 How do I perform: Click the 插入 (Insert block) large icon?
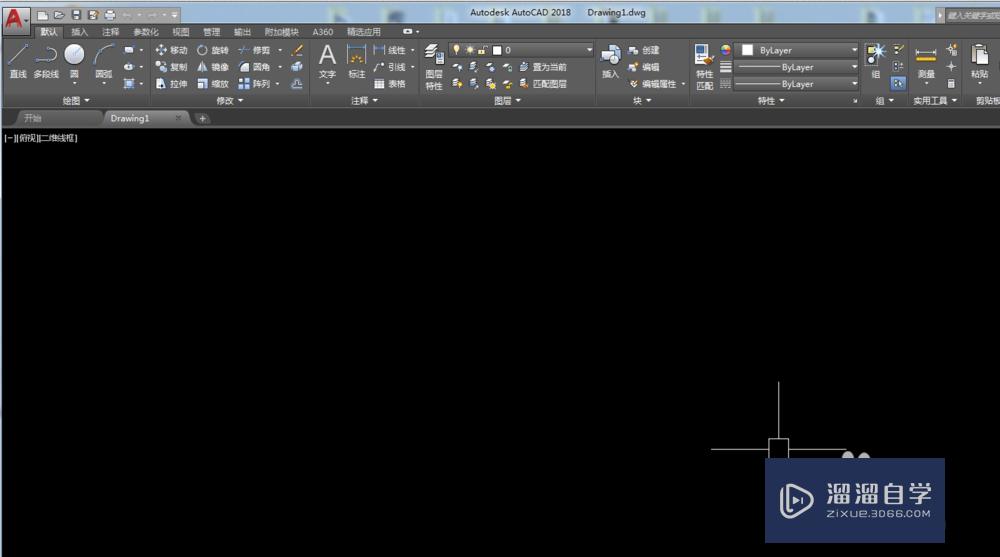click(610, 62)
